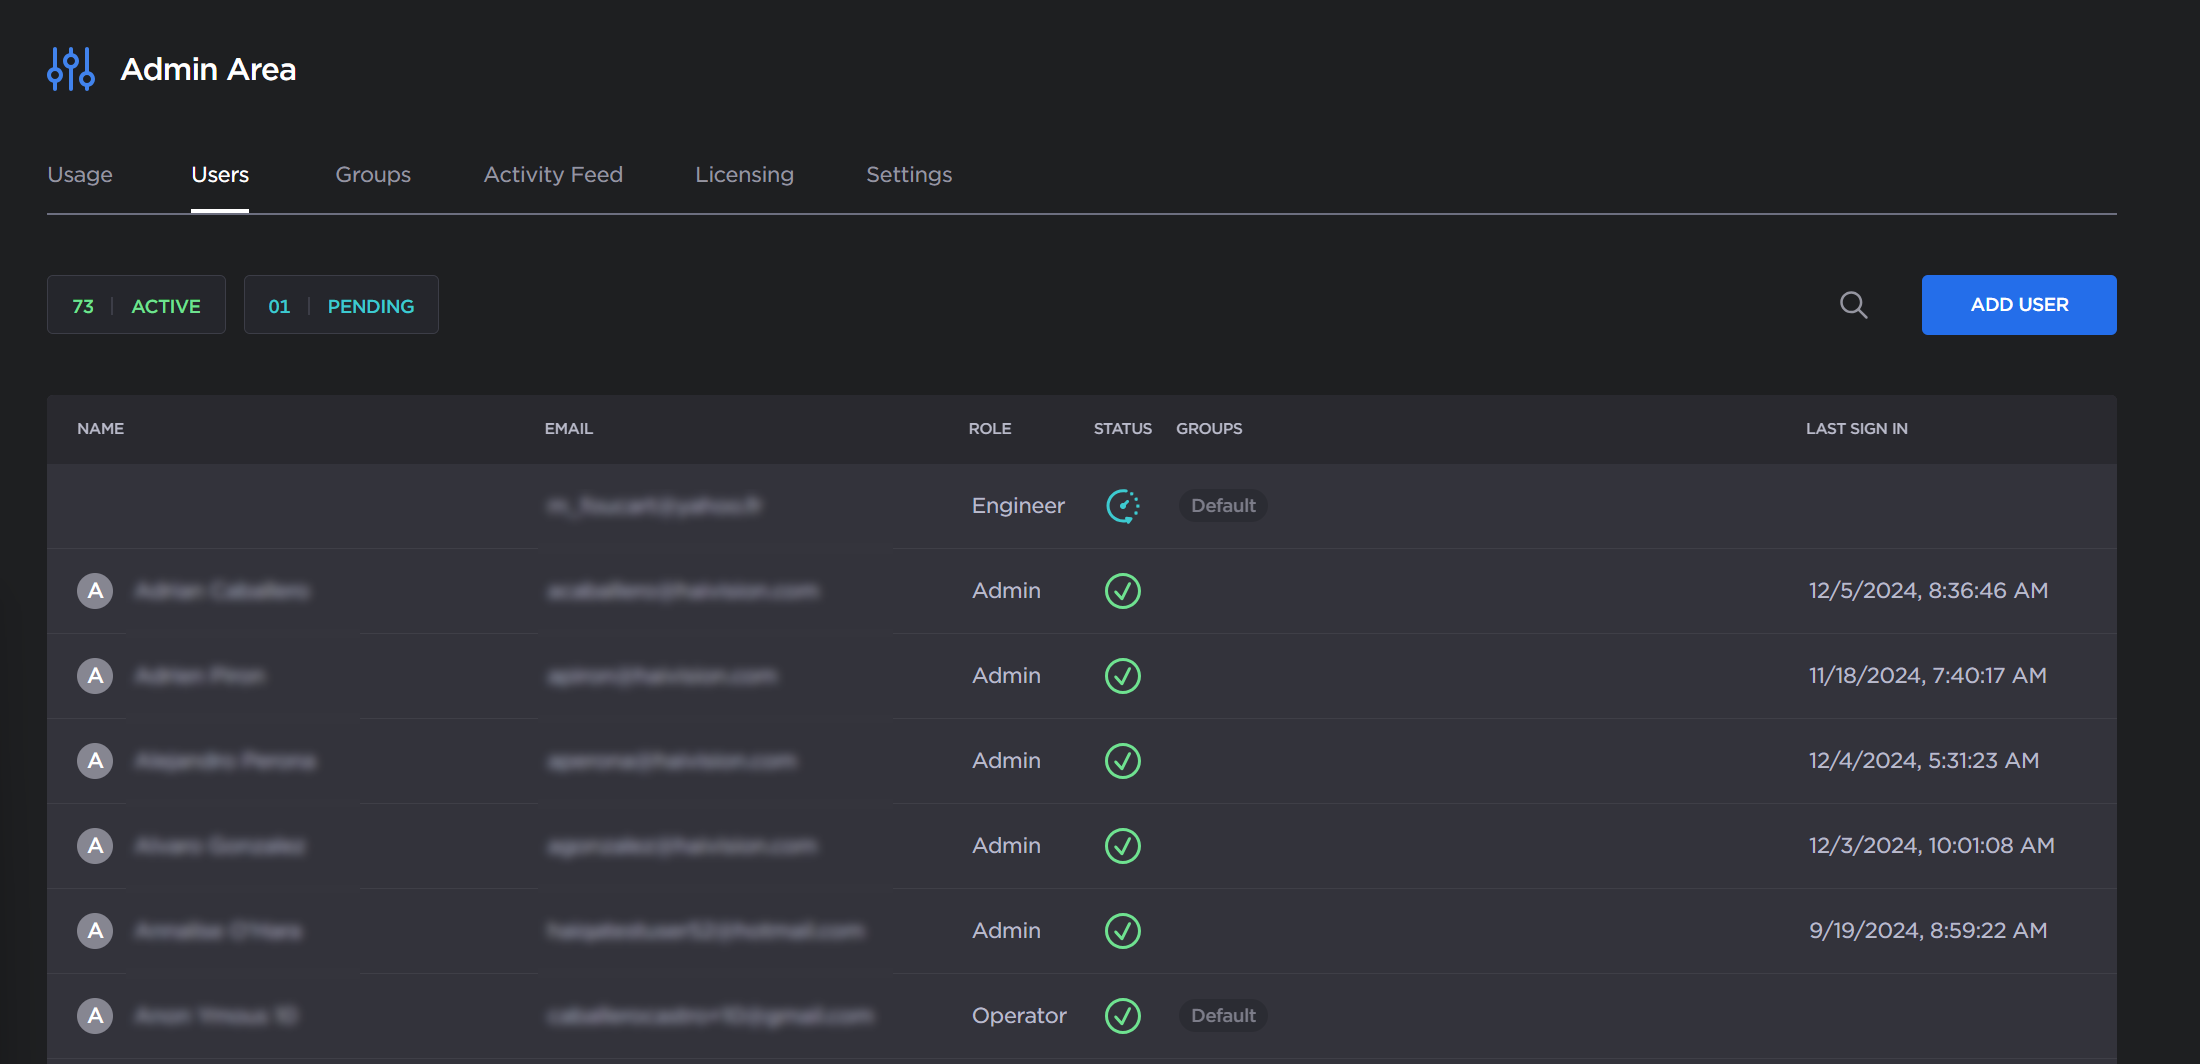Click the LAST SIGN IN column header
Viewport: 2200px width, 1064px height.
[1856, 428]
